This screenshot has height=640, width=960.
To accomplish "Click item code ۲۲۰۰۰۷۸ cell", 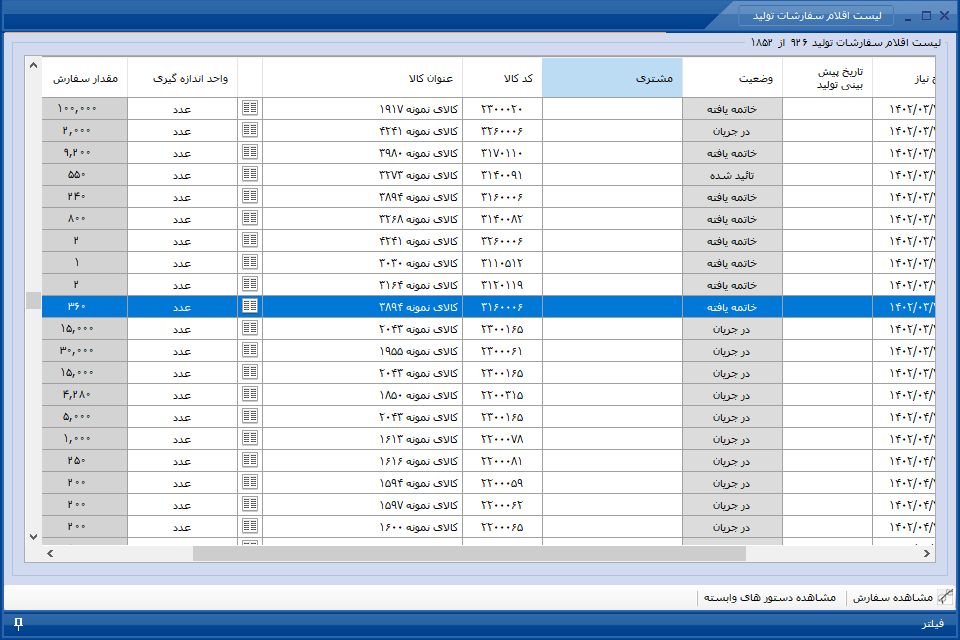I will (x=503, y=439).
